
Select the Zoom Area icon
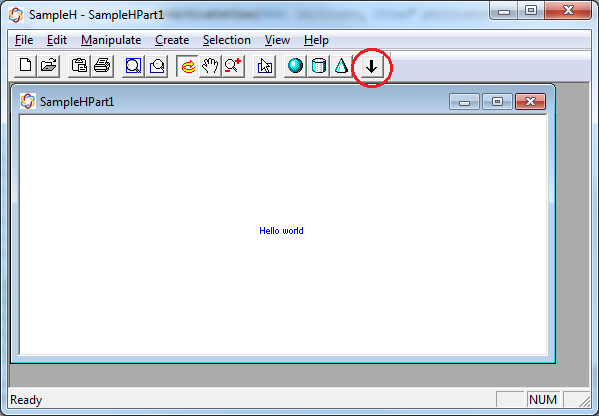coord(157,66)
